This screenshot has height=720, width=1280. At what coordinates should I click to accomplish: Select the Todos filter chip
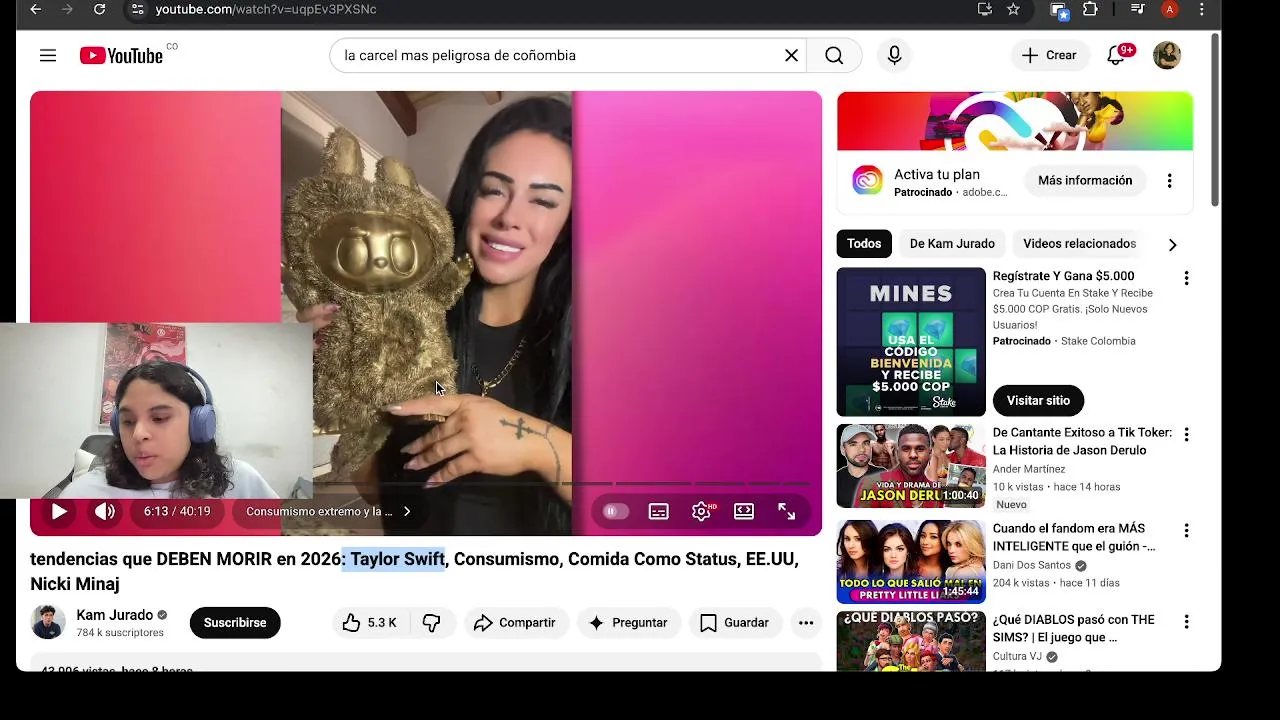pos(864,244)
